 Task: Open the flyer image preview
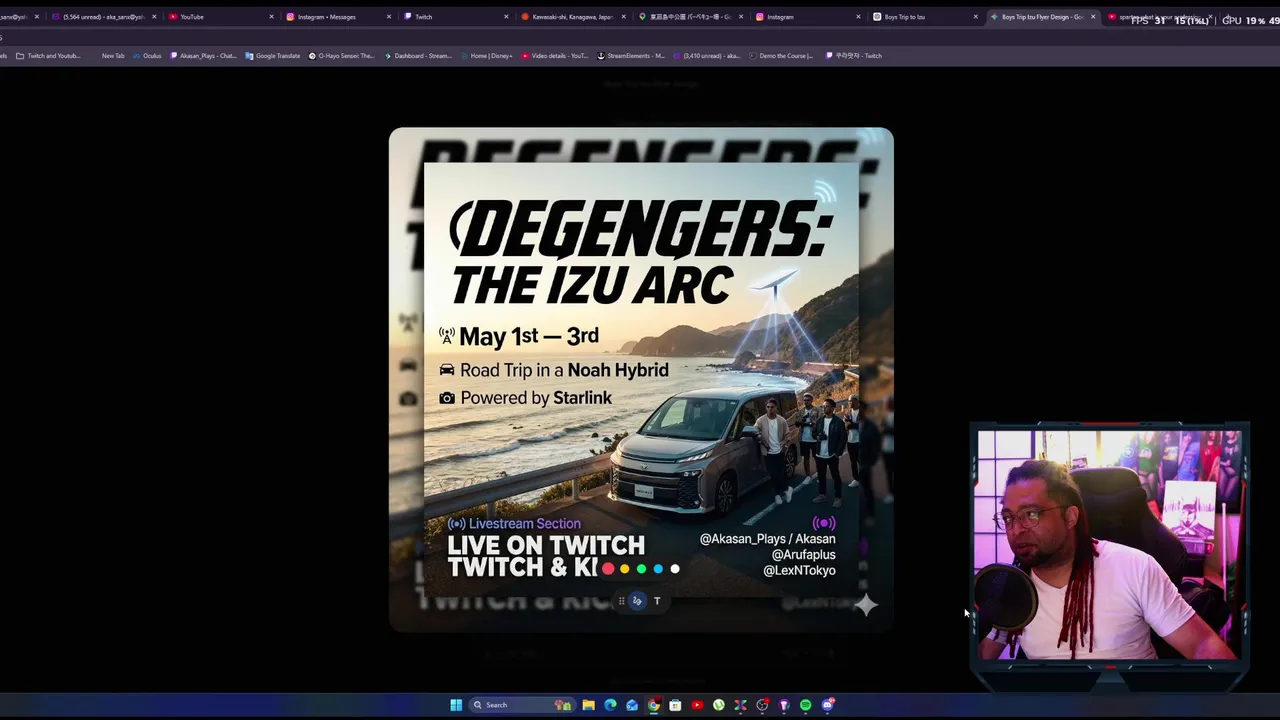click(641, 380)
